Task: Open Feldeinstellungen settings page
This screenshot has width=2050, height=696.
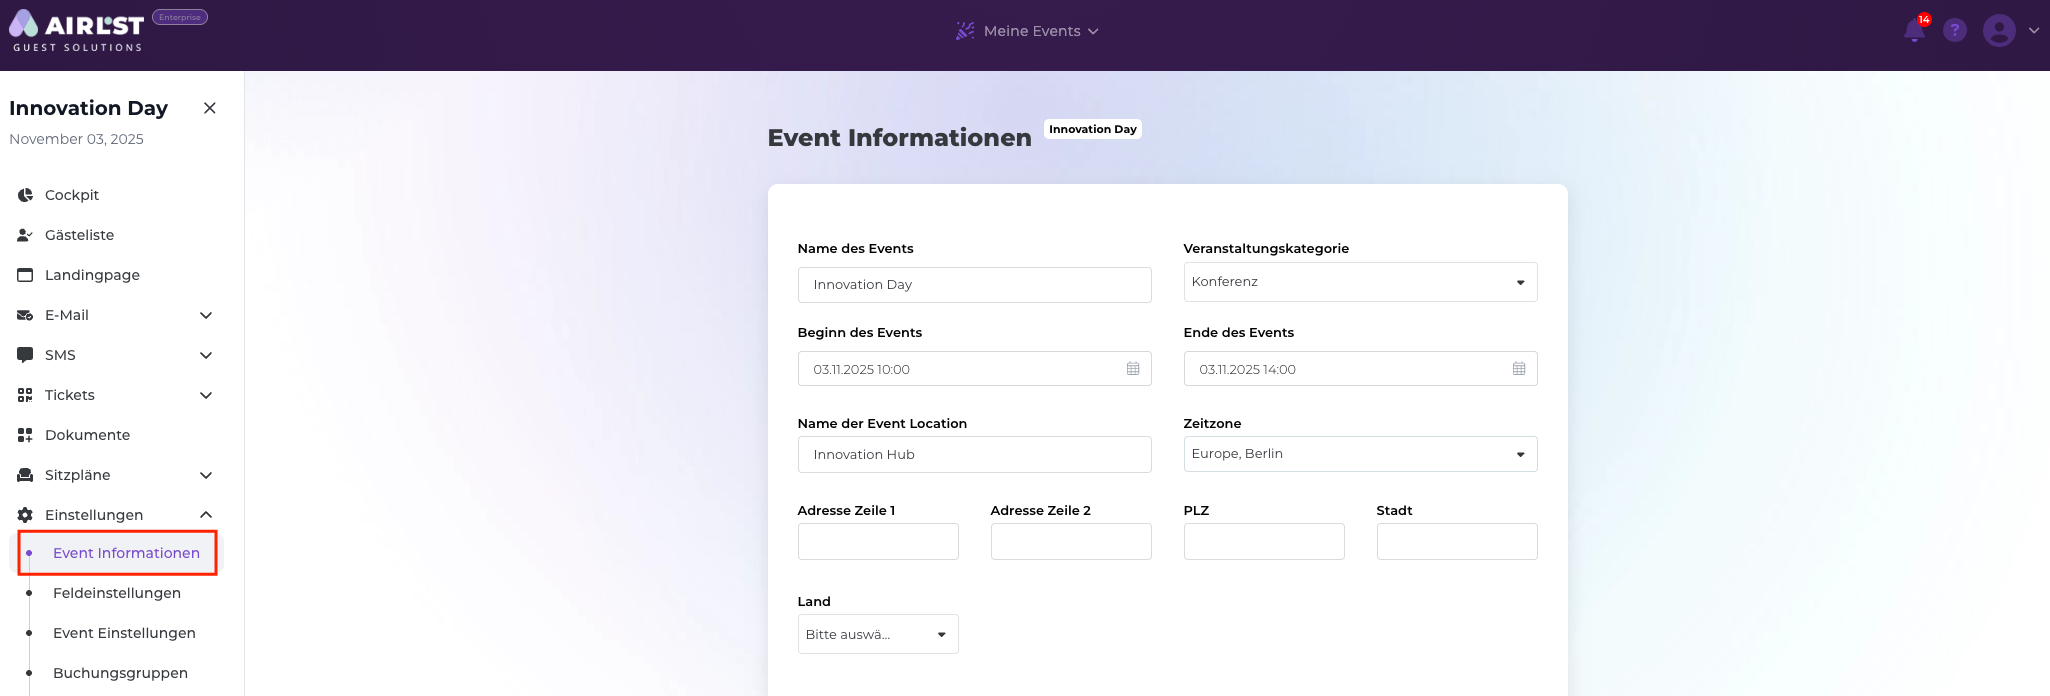Action: click(117, 593)
